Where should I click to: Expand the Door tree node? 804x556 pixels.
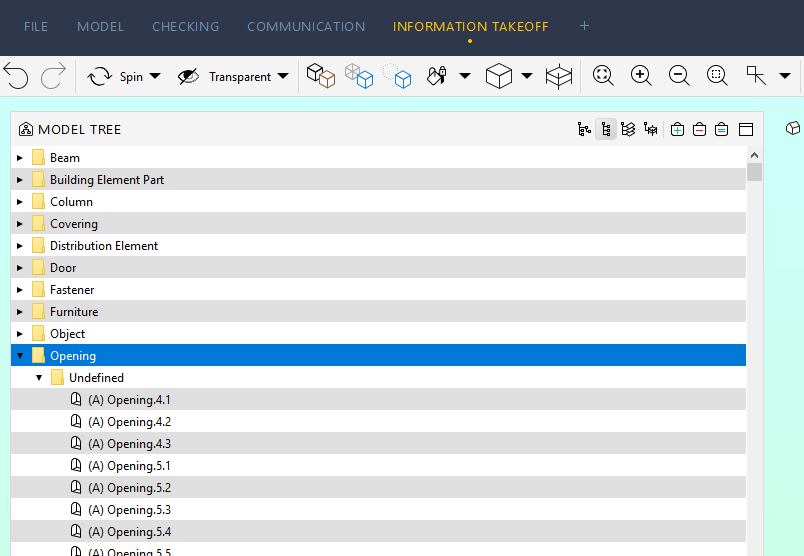19,268
